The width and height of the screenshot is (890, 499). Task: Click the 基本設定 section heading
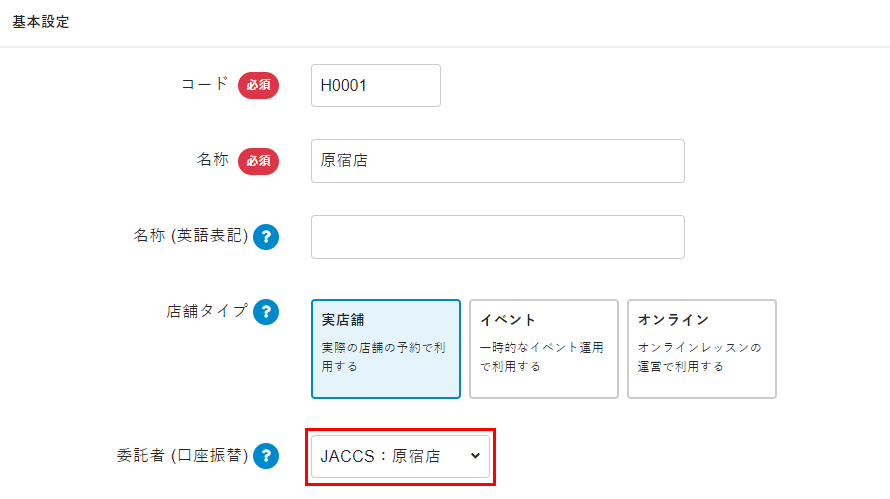click(x=41, y=21)
